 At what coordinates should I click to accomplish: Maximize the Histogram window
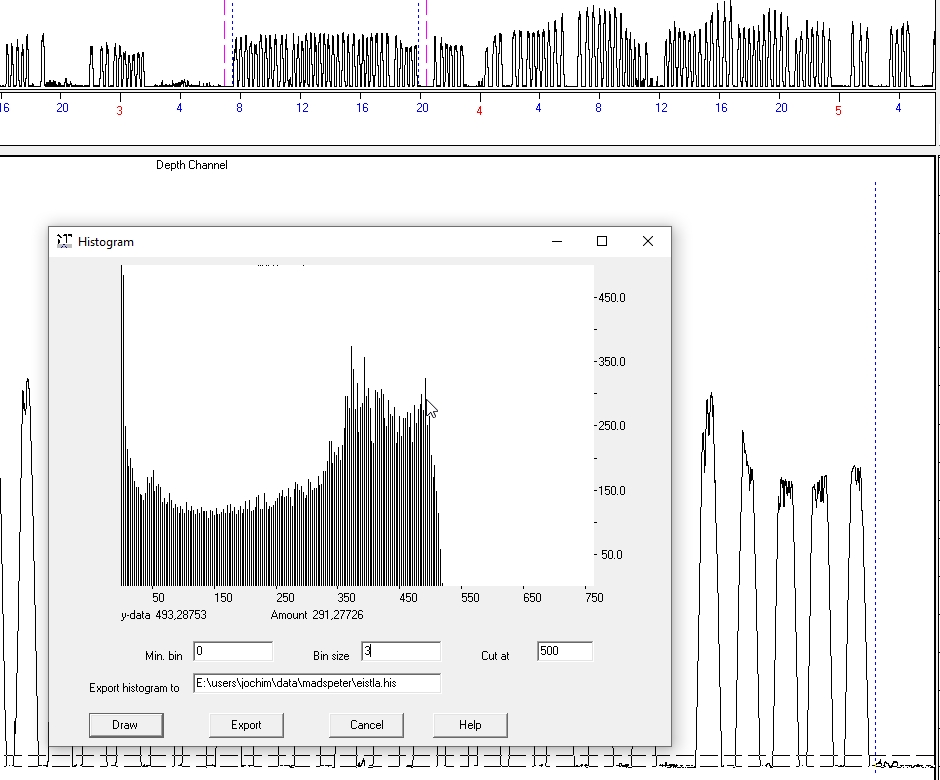[602, 241]
